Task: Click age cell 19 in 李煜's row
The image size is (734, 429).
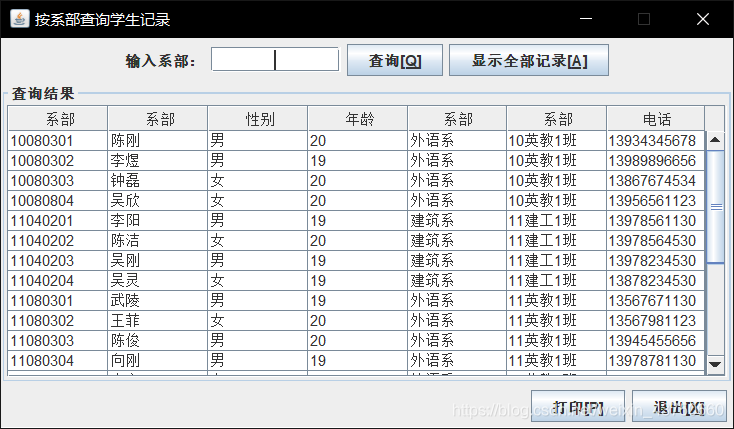Action: [x=358, y=161]
